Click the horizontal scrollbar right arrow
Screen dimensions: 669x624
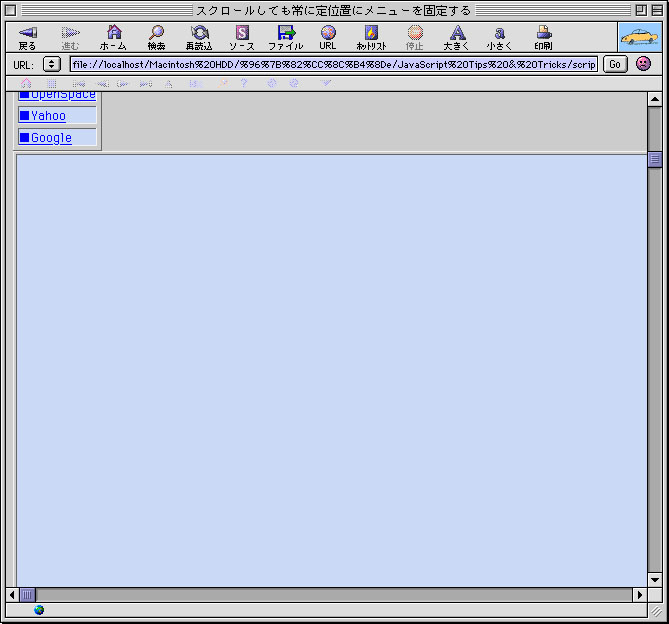click(640, 595)
